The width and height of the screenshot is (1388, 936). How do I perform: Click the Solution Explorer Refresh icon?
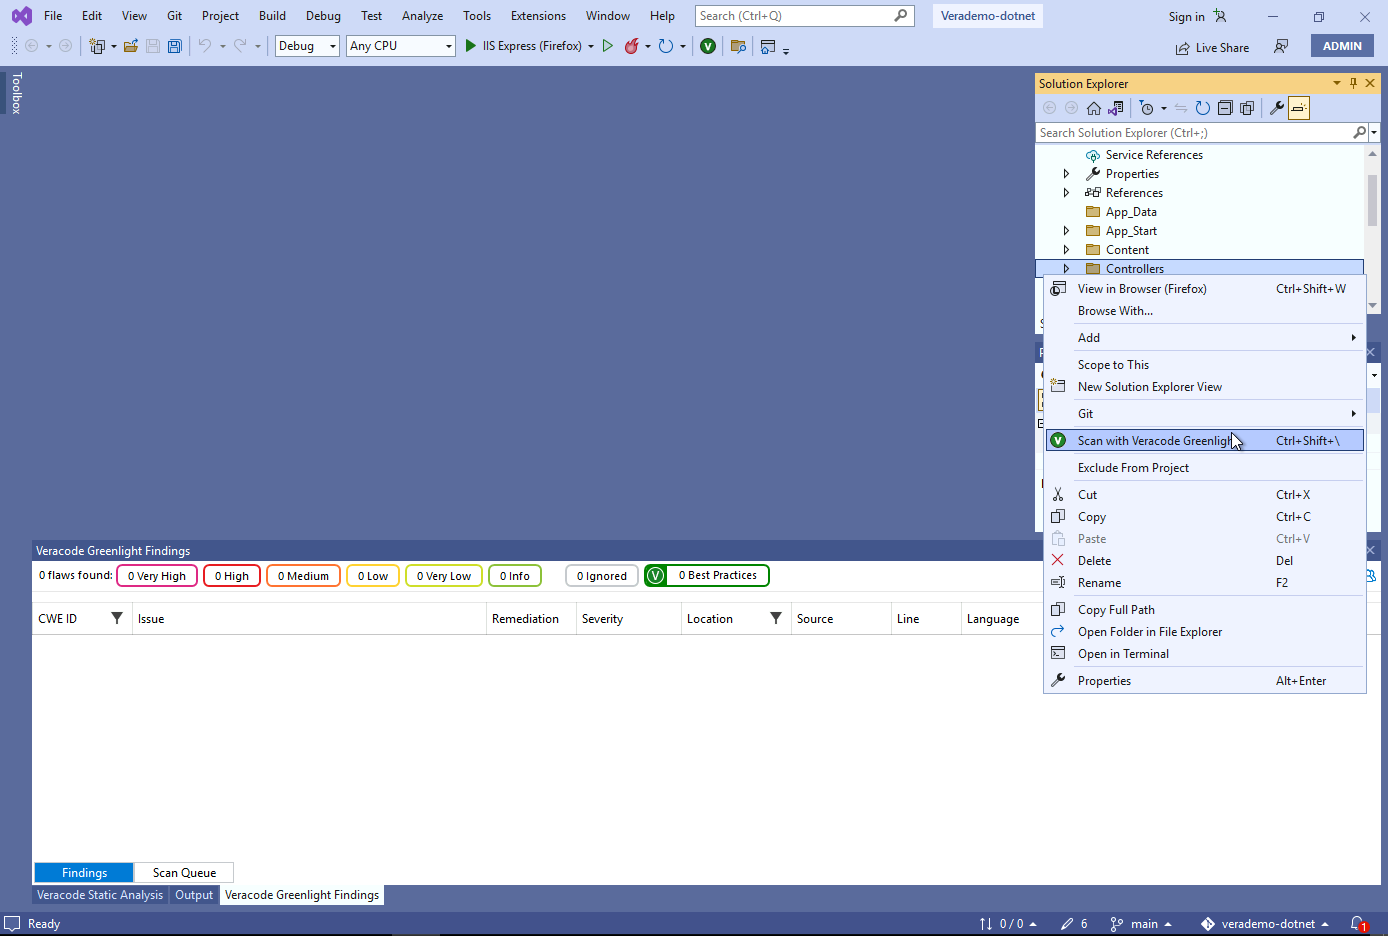point(1203,108)
